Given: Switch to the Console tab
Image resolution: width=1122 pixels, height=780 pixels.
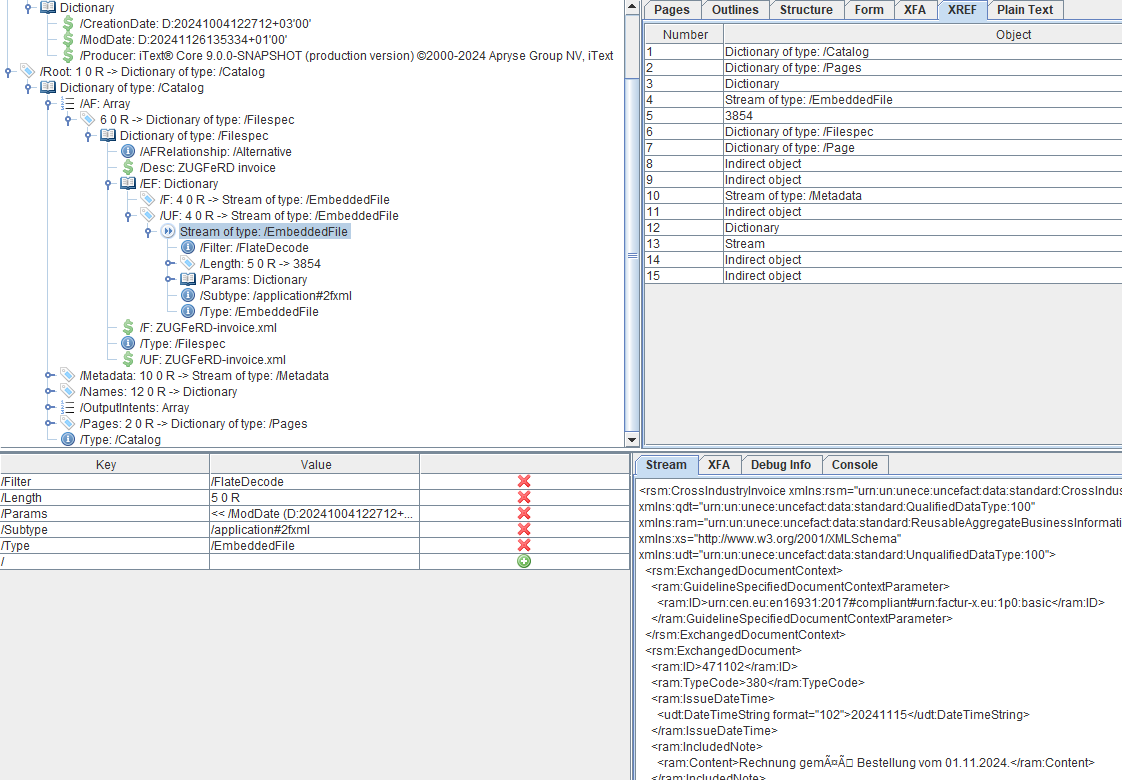Looking at the screenshot, I should [x=855, y=464].
